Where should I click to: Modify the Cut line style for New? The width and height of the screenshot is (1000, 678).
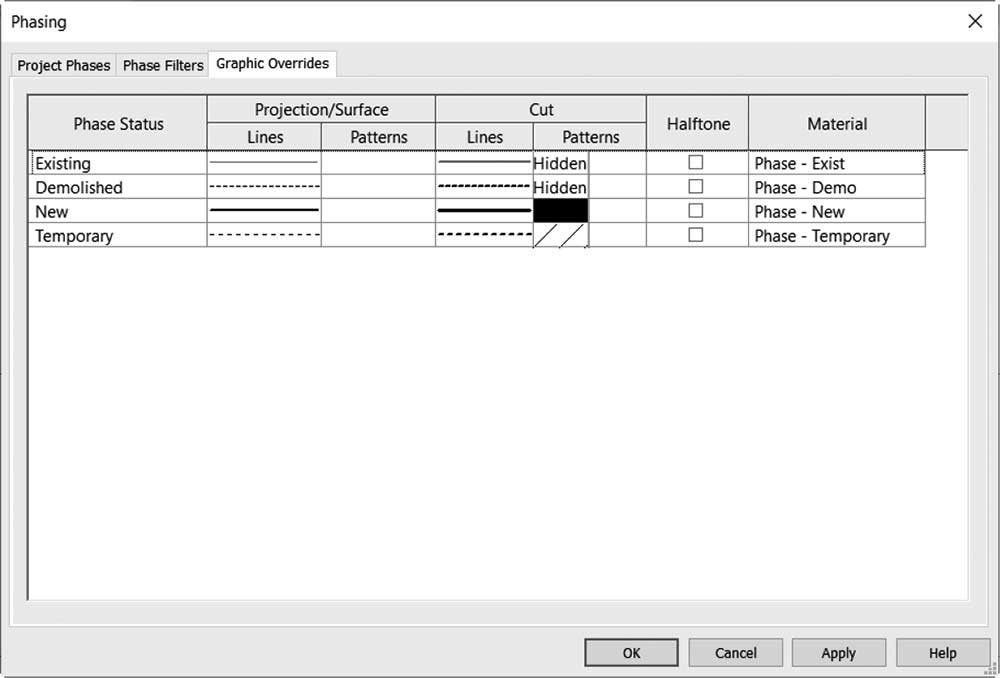pos(485,210)
